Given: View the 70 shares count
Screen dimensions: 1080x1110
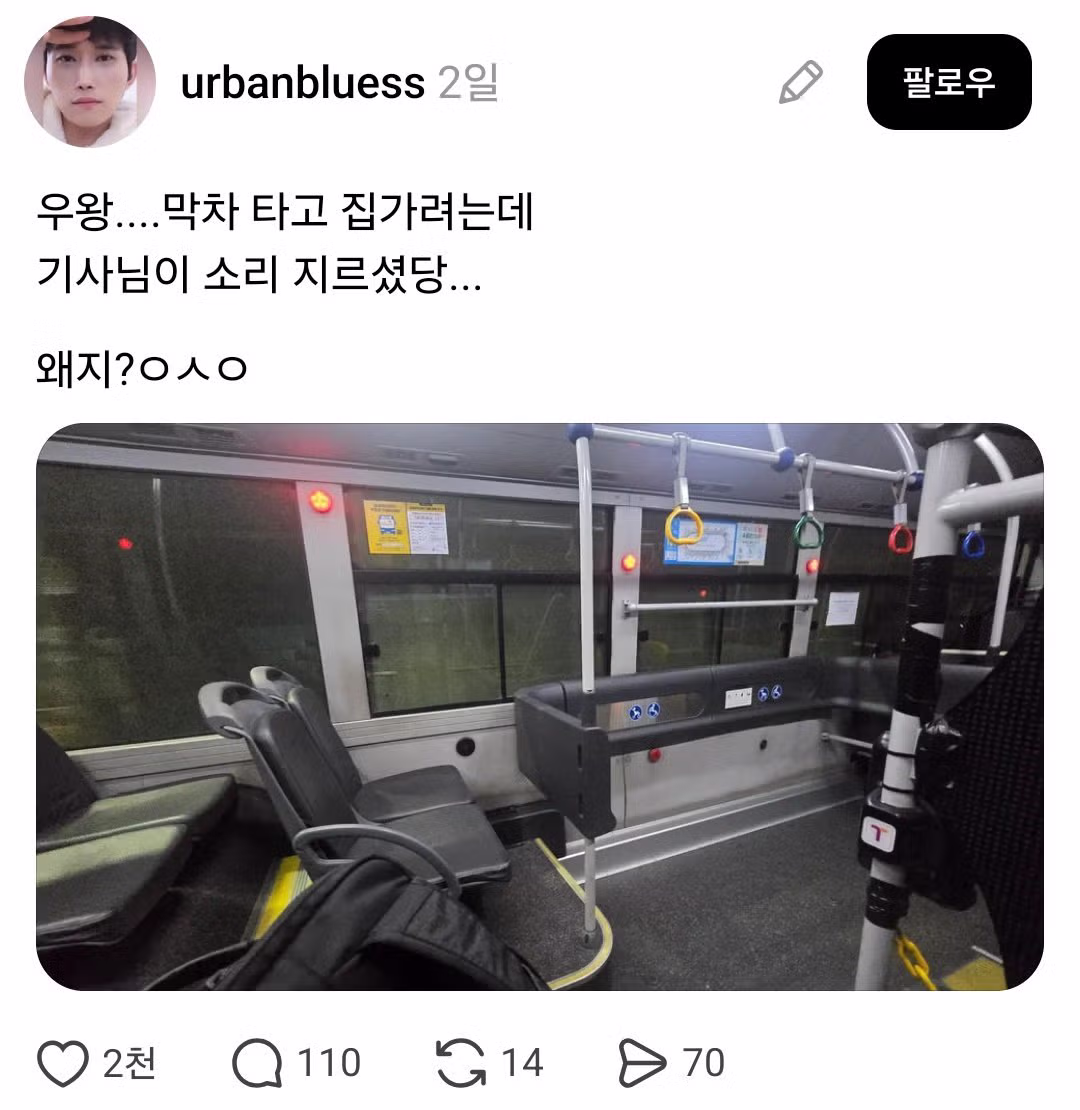Looking at the screenshot, I should coord(703,1063).
